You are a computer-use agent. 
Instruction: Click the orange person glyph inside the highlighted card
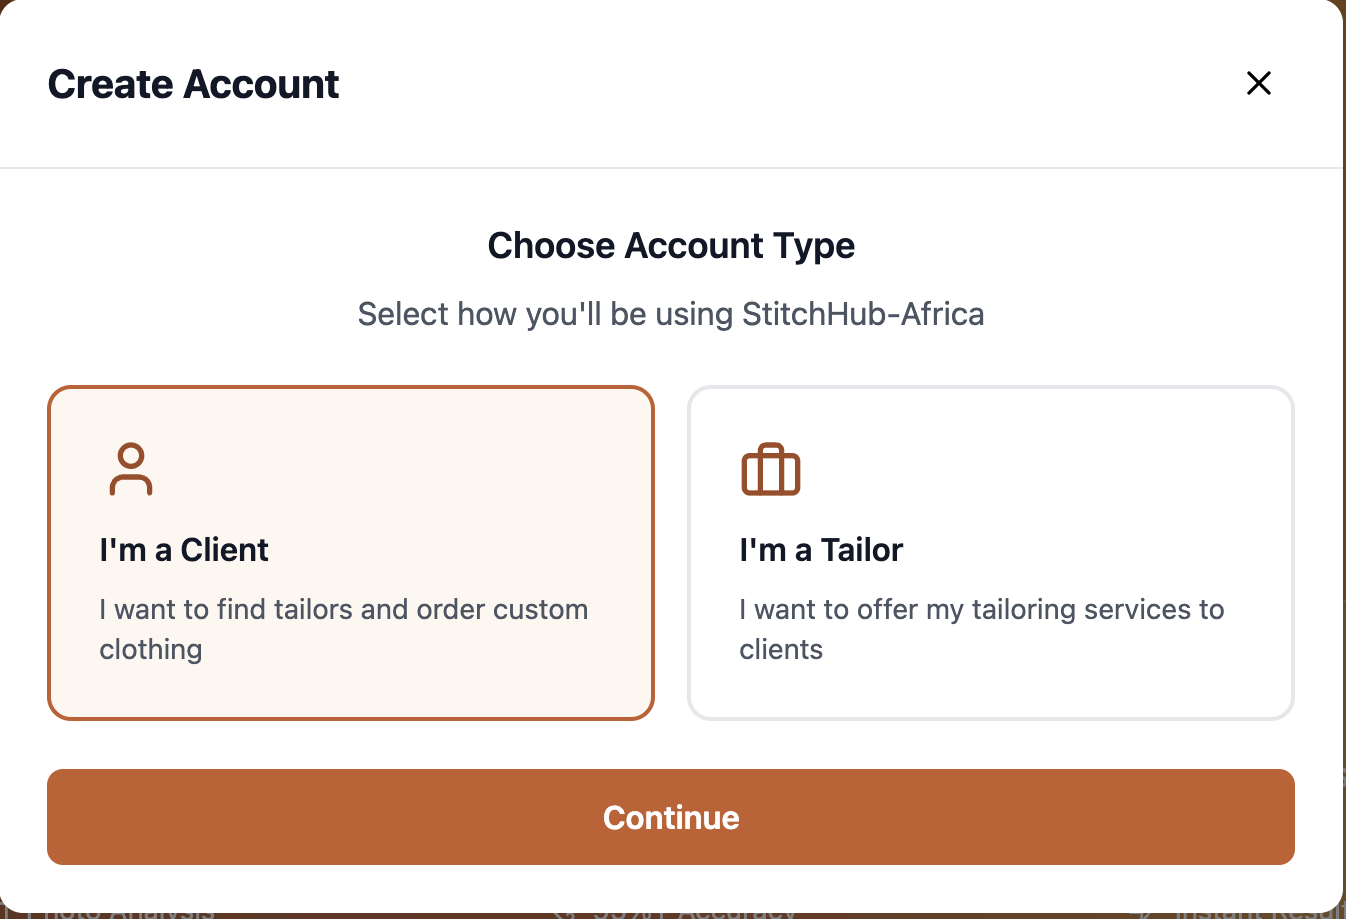[131, 469]
